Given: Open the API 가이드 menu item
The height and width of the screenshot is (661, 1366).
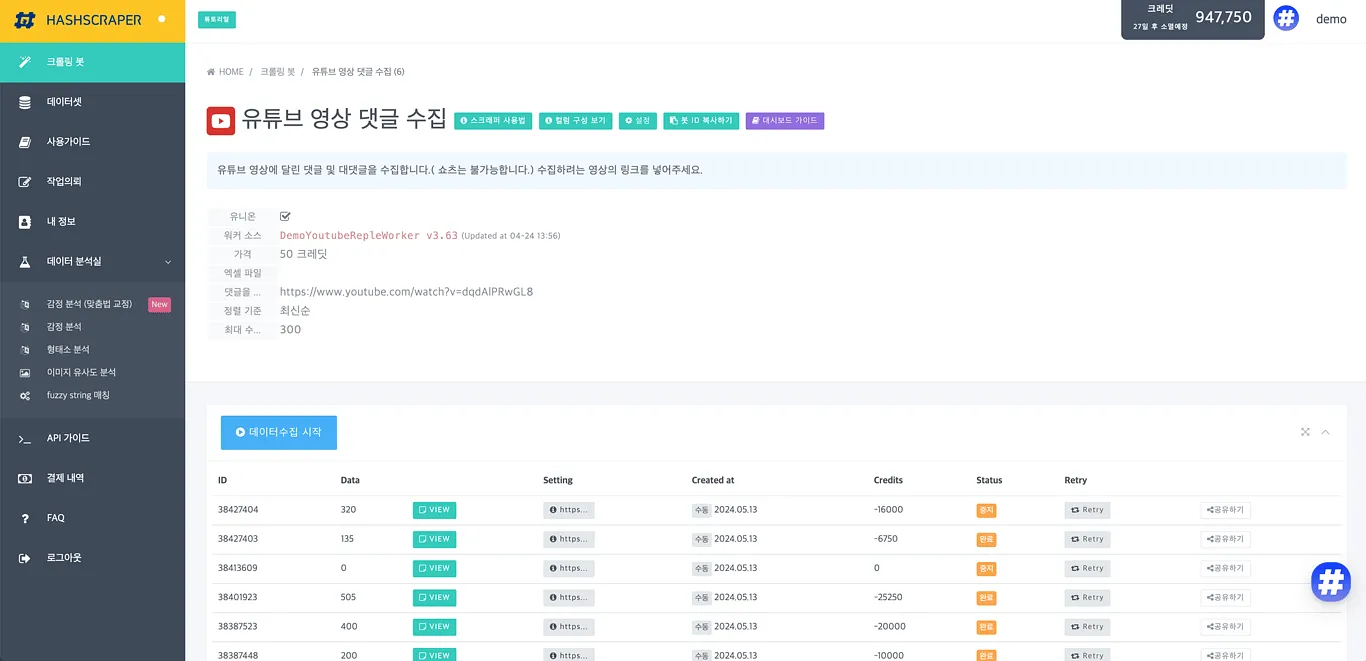Looking at the screenshot, I should click(x=68, y=438).
